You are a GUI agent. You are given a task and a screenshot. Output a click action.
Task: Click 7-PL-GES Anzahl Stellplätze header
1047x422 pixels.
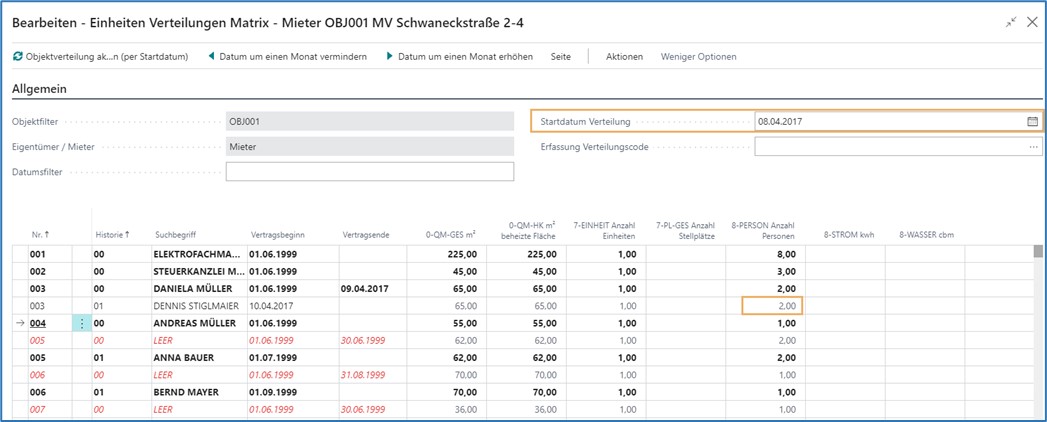pyautogui.click(x=685, y=230)
